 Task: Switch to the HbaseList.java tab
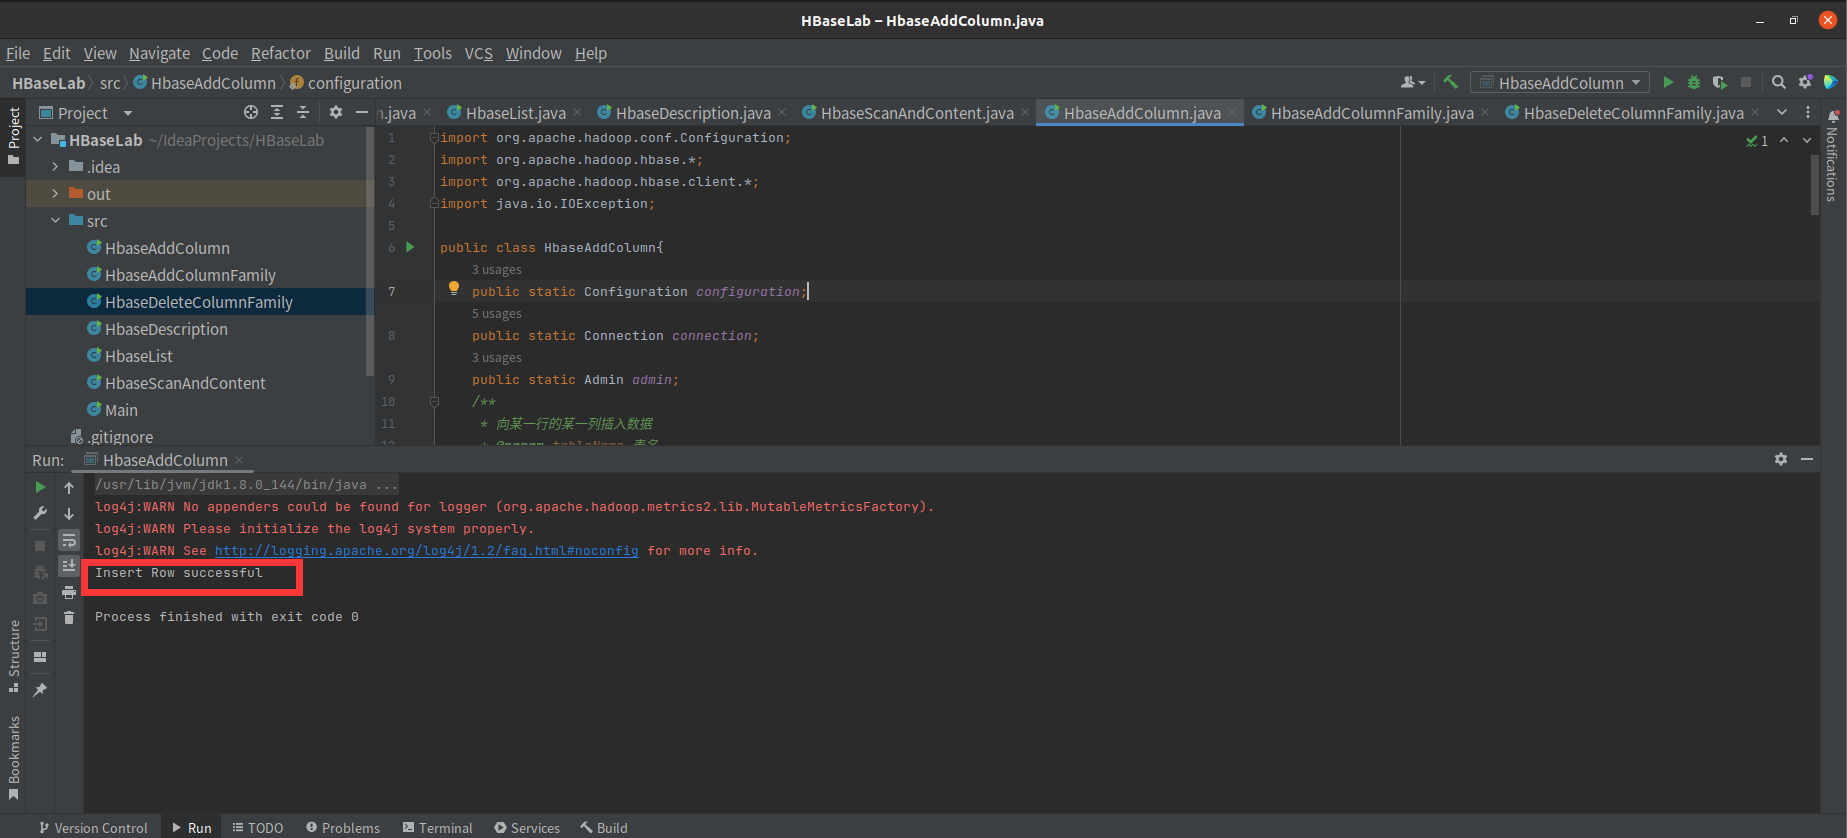coord(515,113)
